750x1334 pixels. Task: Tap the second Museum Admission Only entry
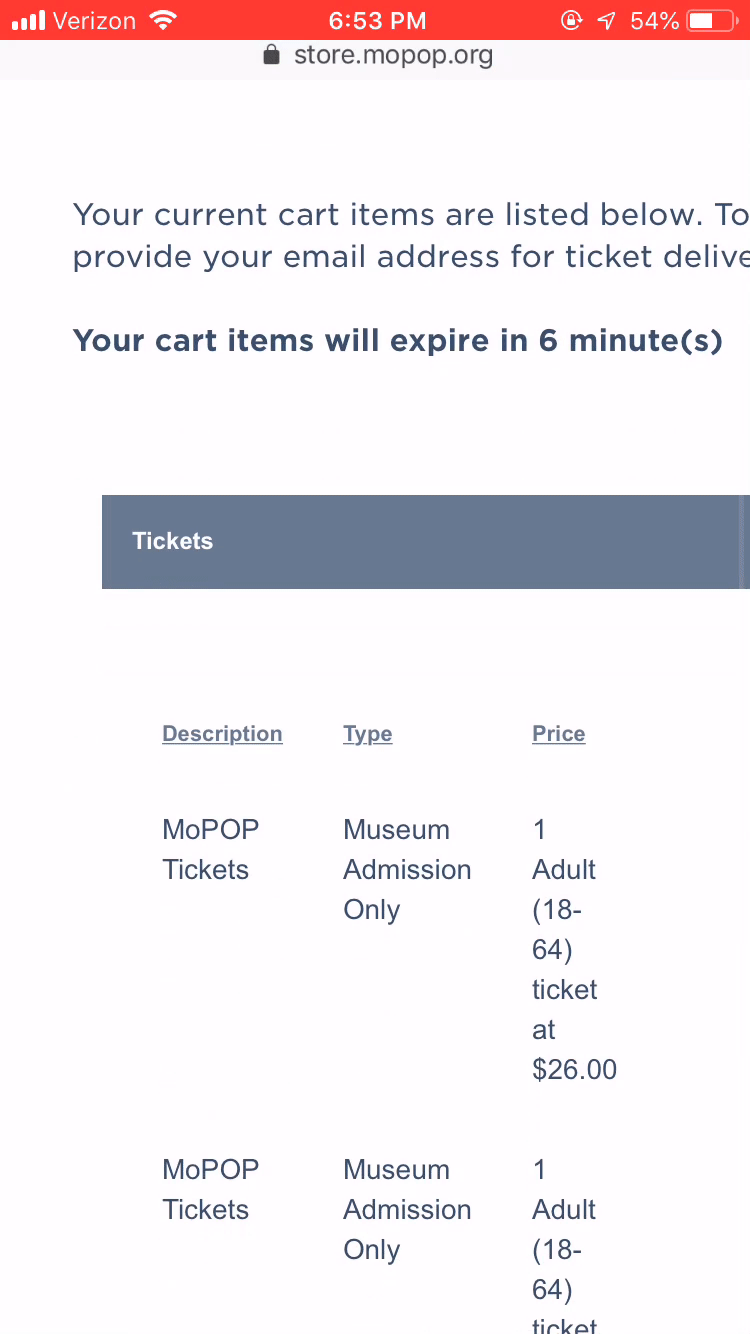tap(406, 1209)
